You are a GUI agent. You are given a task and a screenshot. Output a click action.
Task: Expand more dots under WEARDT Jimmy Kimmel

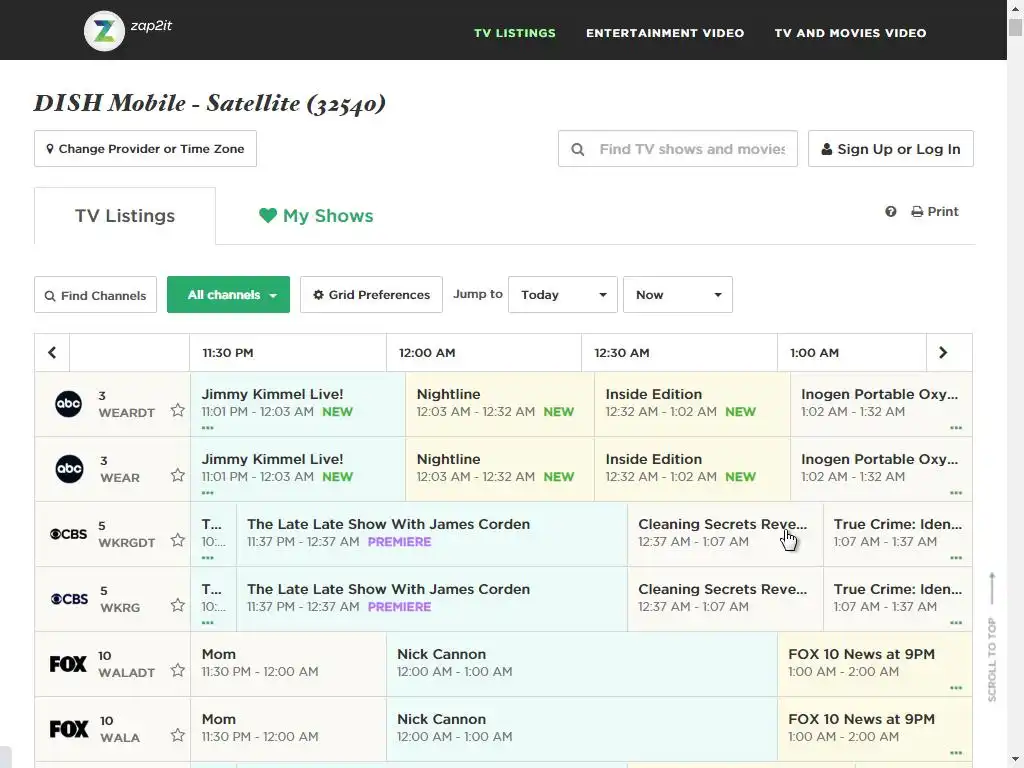(208, 428)
